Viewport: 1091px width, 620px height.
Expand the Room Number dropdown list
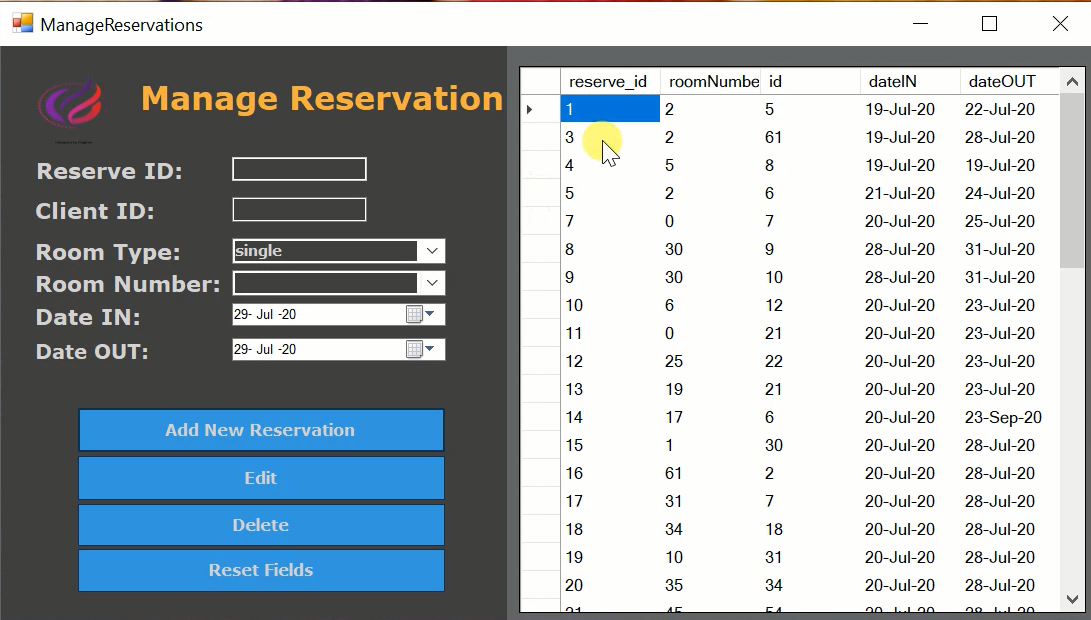tap(431, 283)
